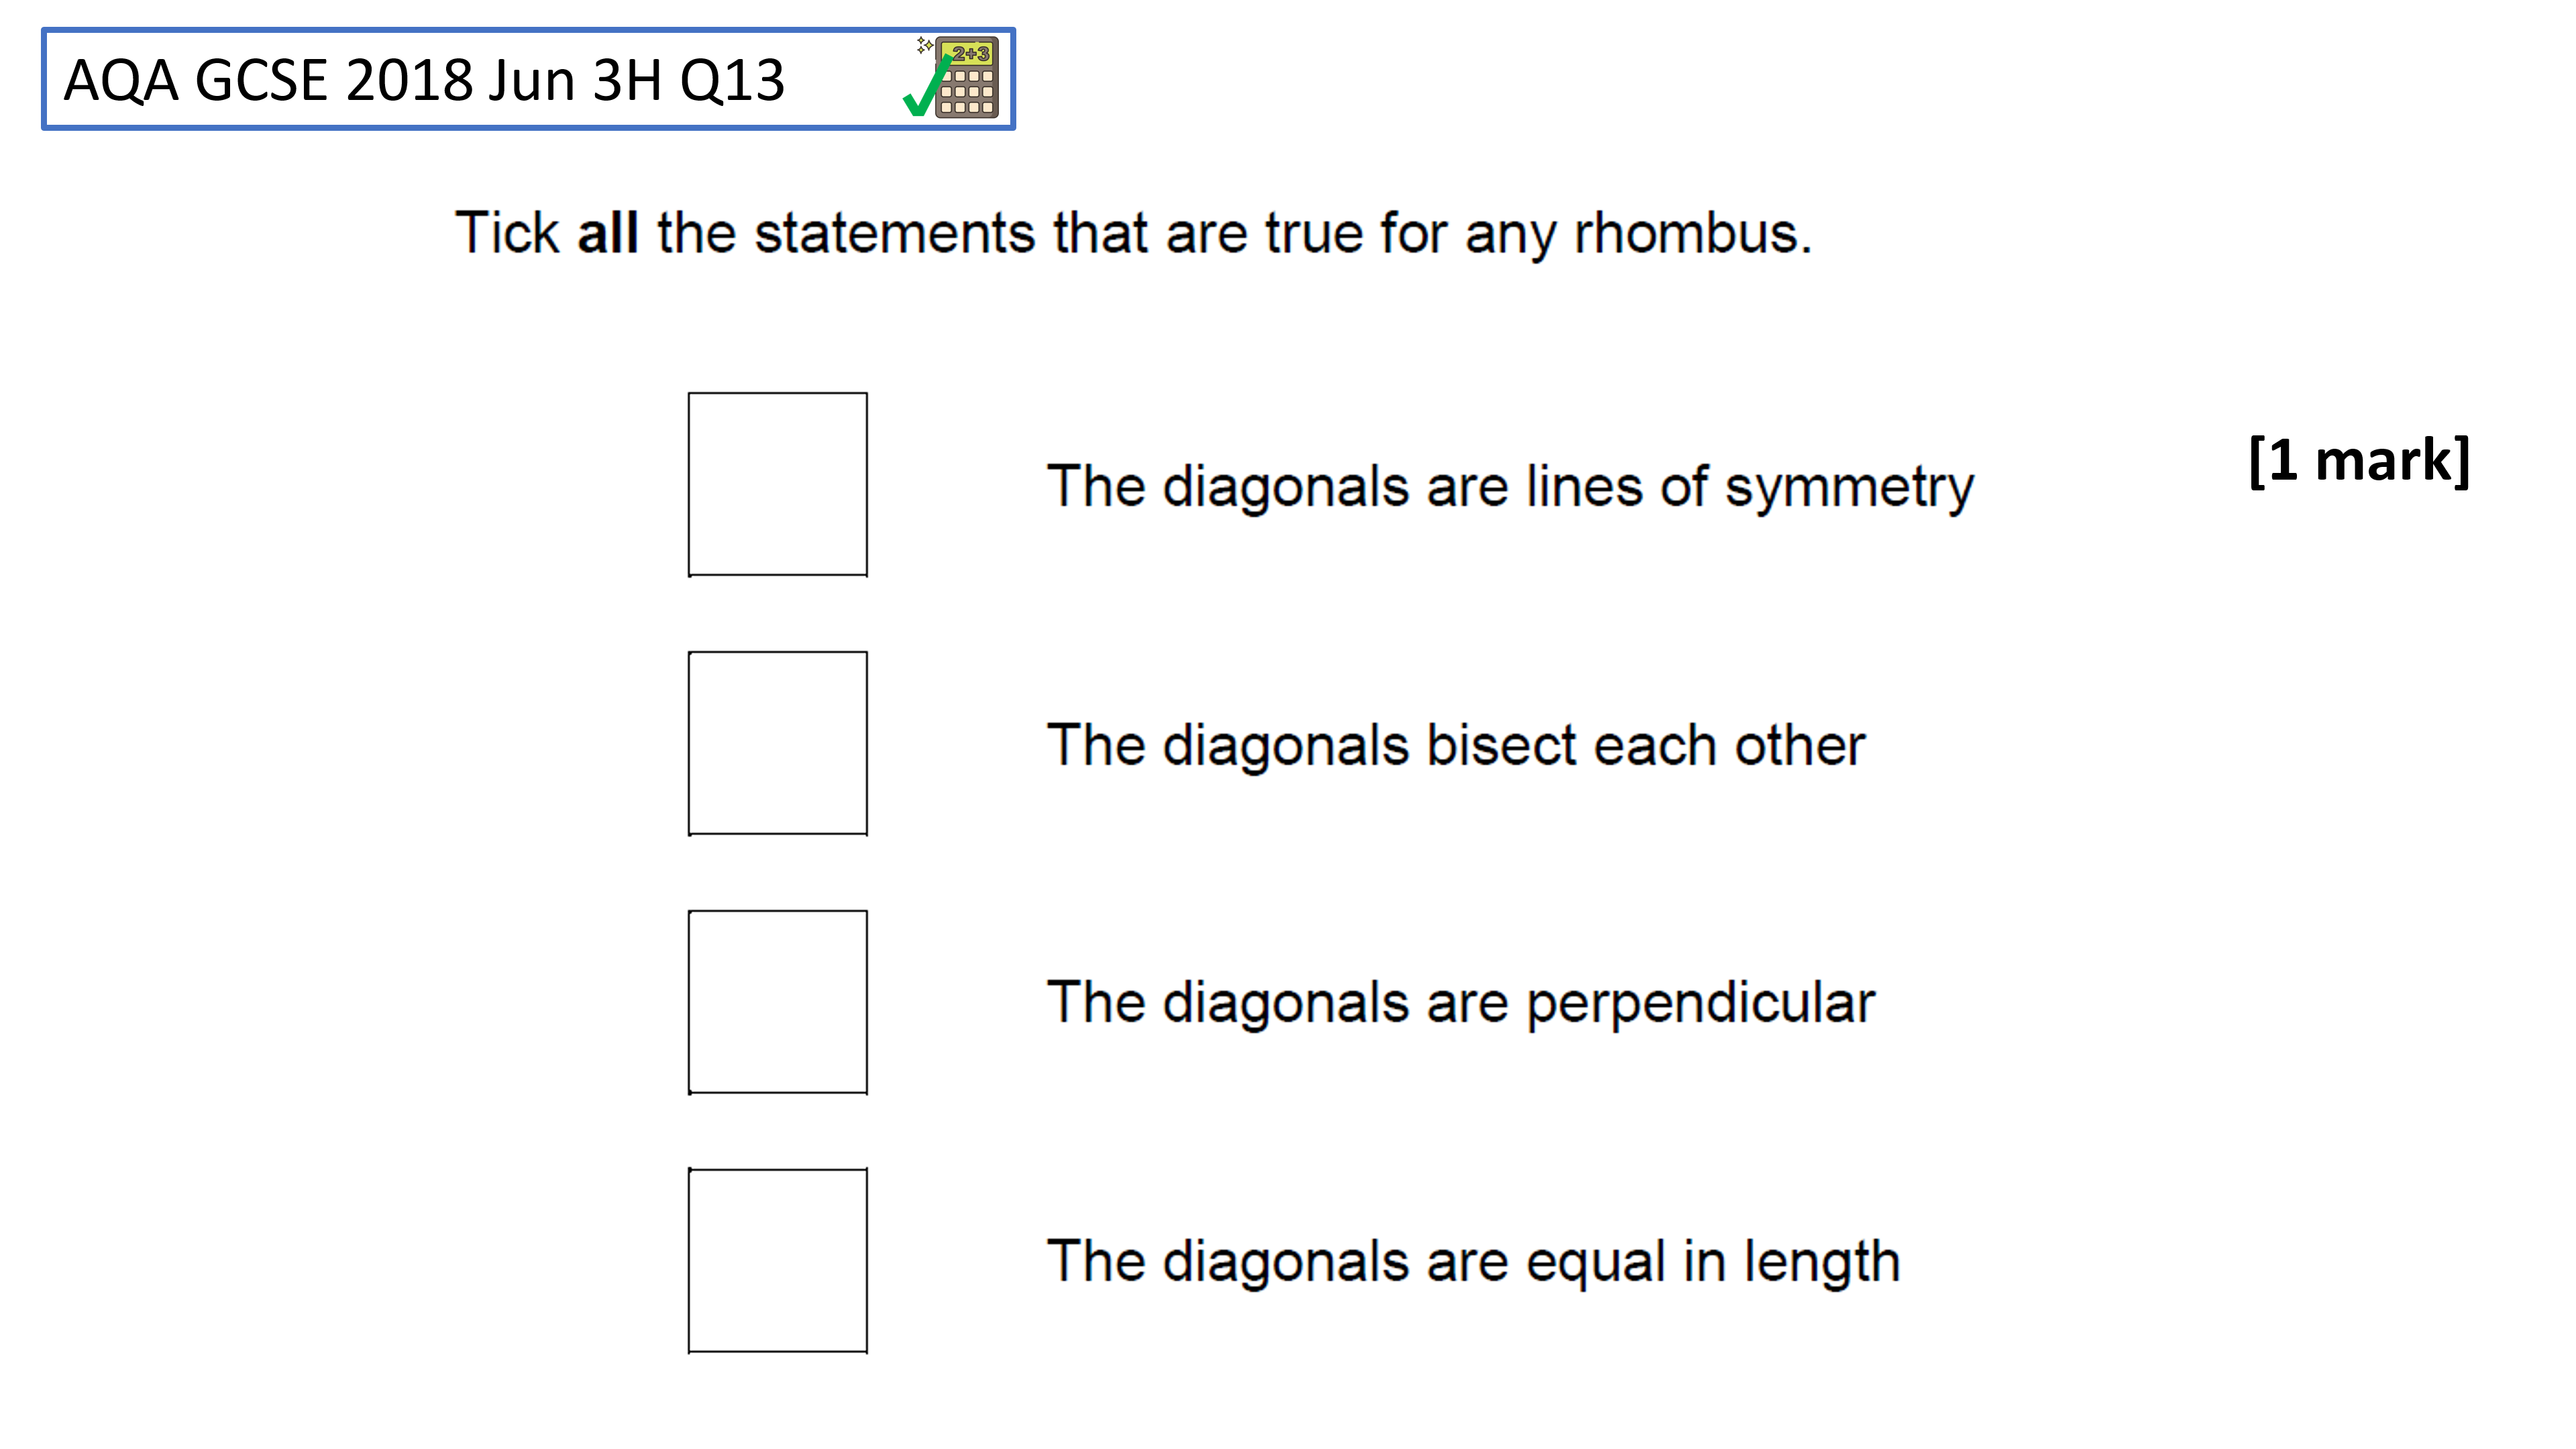Viewport: 2576px width, 1449px height.
Task: Click the Q13 question number in the title
Action: 732,80
